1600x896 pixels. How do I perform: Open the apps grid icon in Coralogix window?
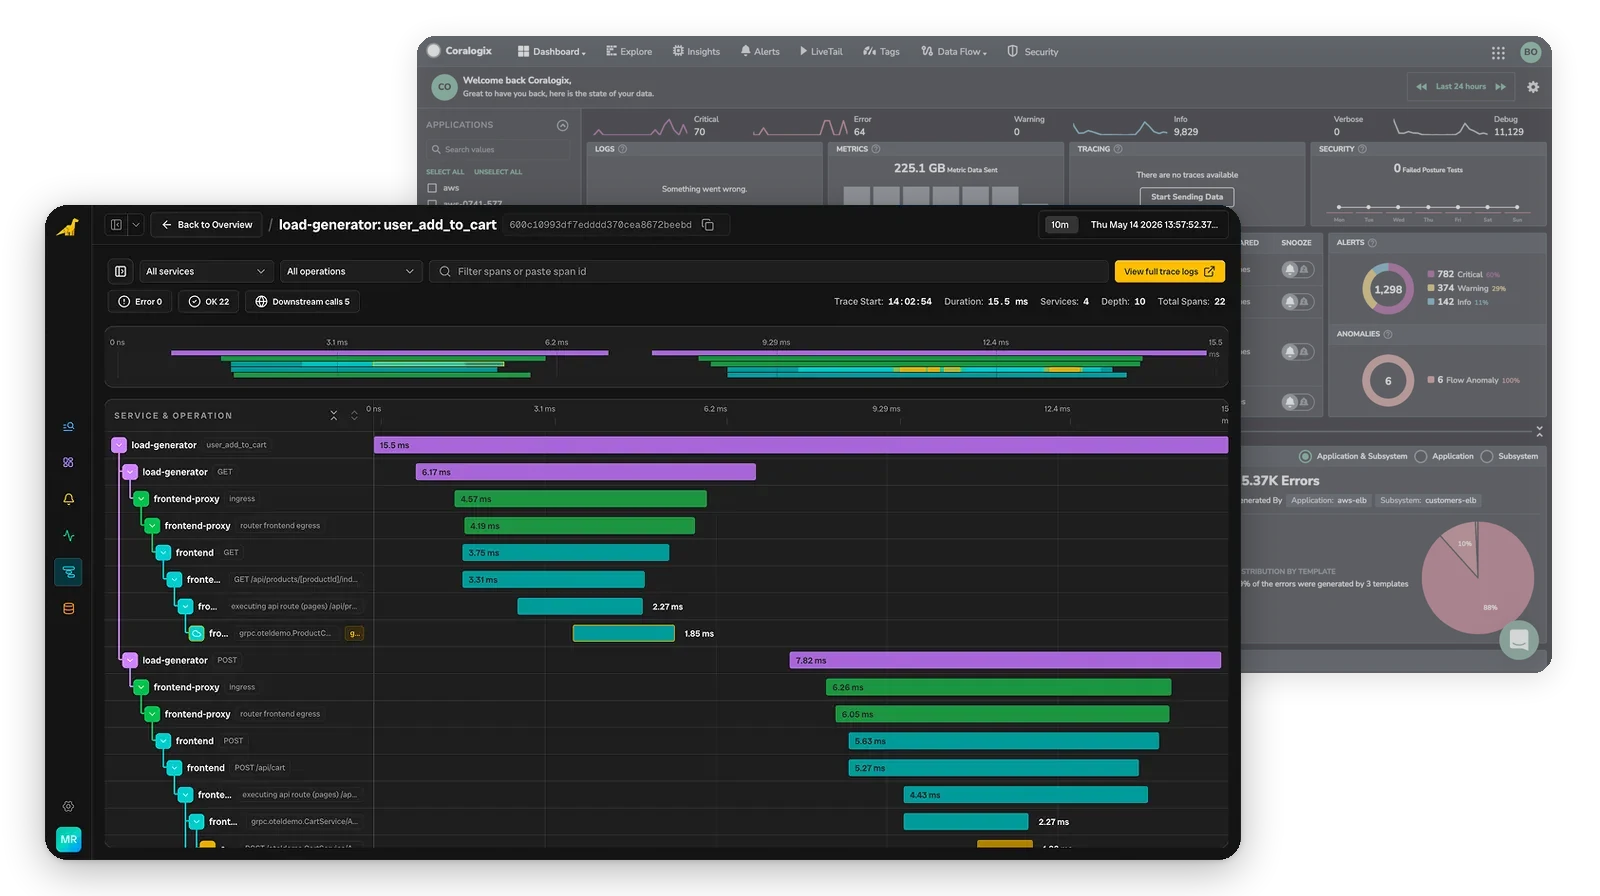click(x=1498, y=53)
